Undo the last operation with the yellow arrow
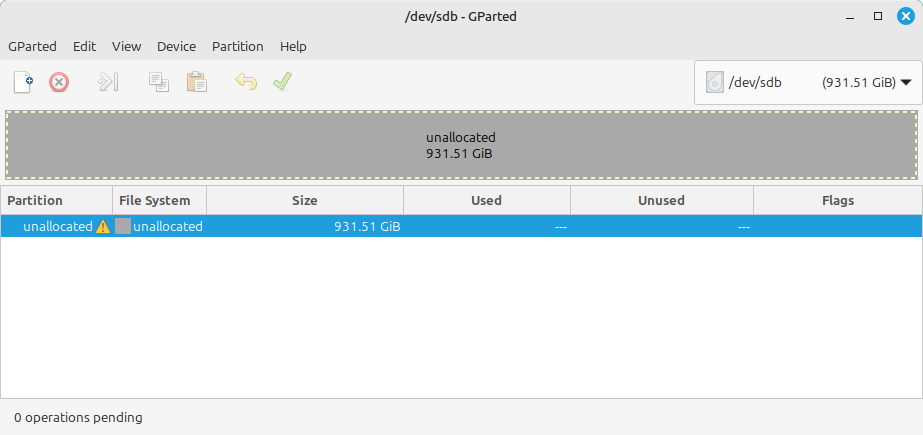Viewport: 923px width, 435px height. point(246,82)
